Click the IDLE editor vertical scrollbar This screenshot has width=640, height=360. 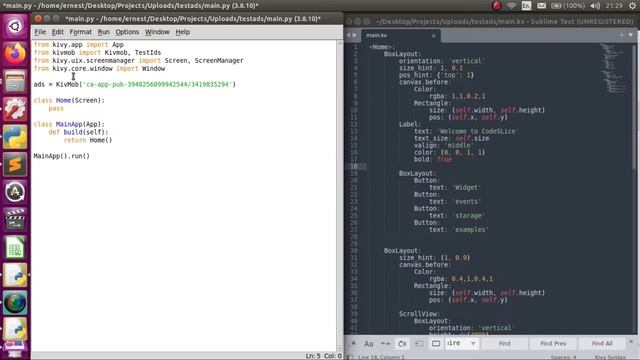click(x=340, y=195)
